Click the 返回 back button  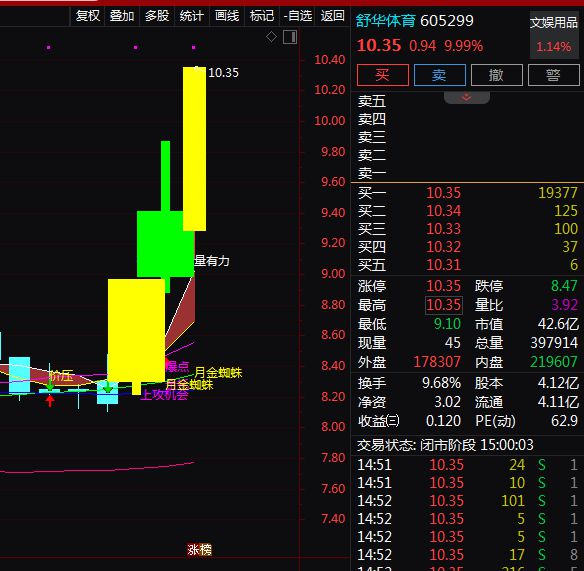coord(332,16)
